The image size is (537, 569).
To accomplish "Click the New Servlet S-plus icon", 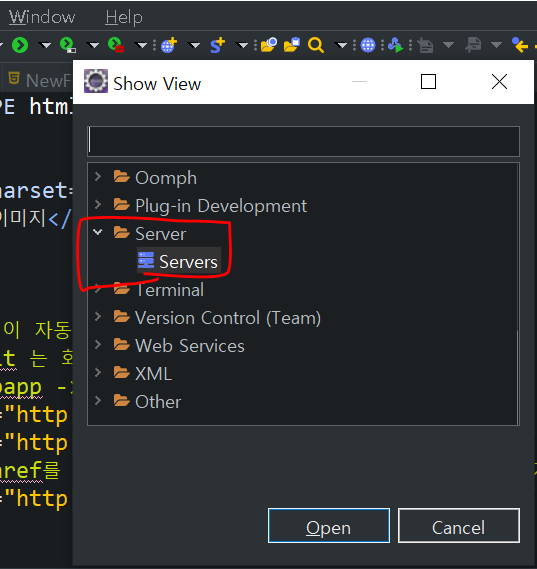I will coord(218,45).
